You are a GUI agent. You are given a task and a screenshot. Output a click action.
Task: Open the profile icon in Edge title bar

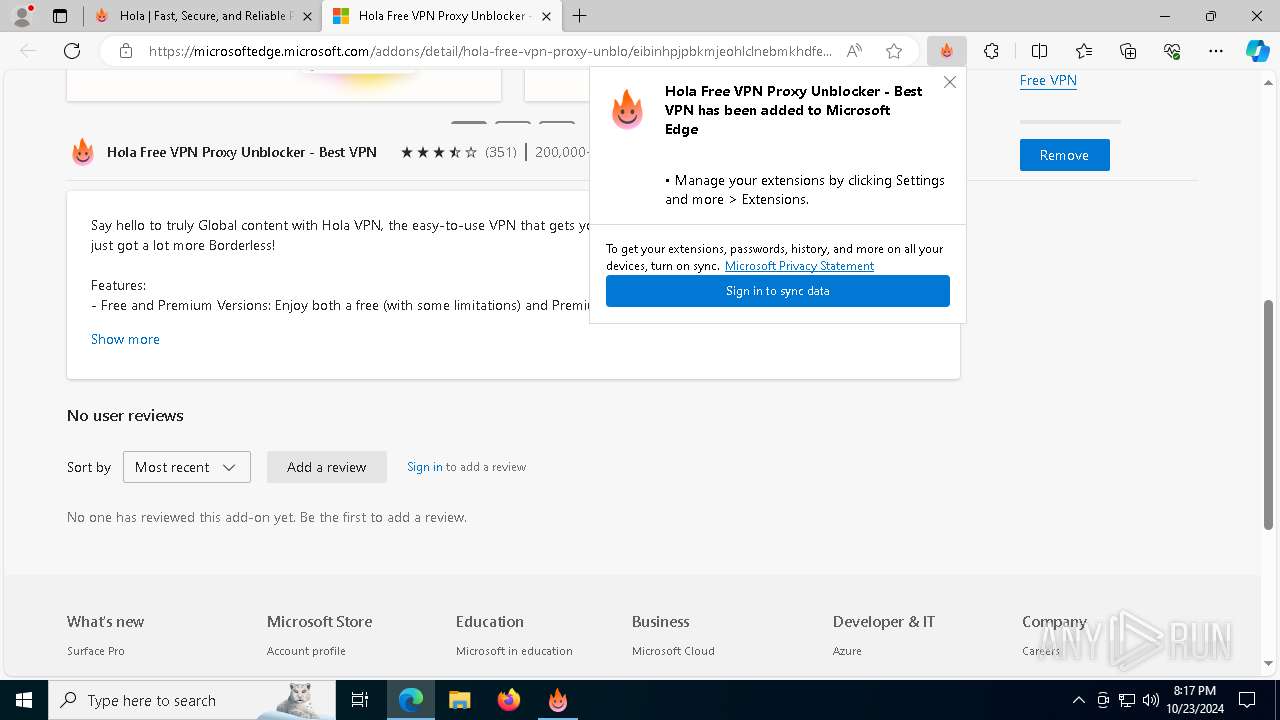(22, 16)
